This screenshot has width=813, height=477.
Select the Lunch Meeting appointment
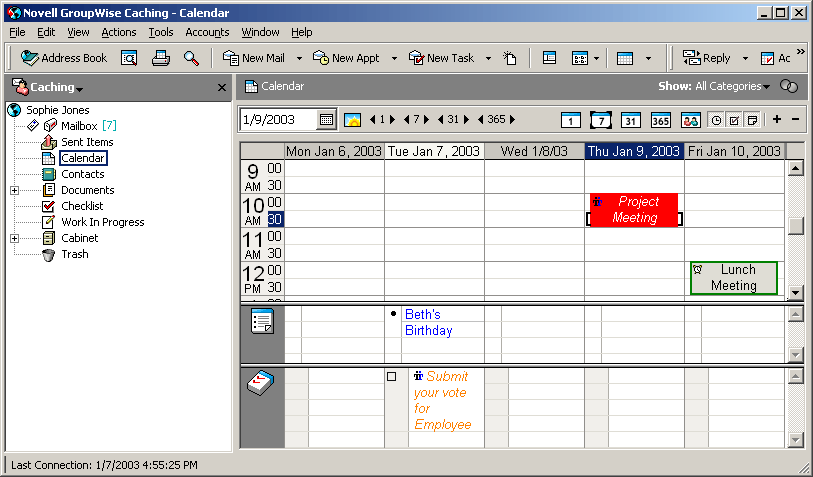click(x=734, y=278)
